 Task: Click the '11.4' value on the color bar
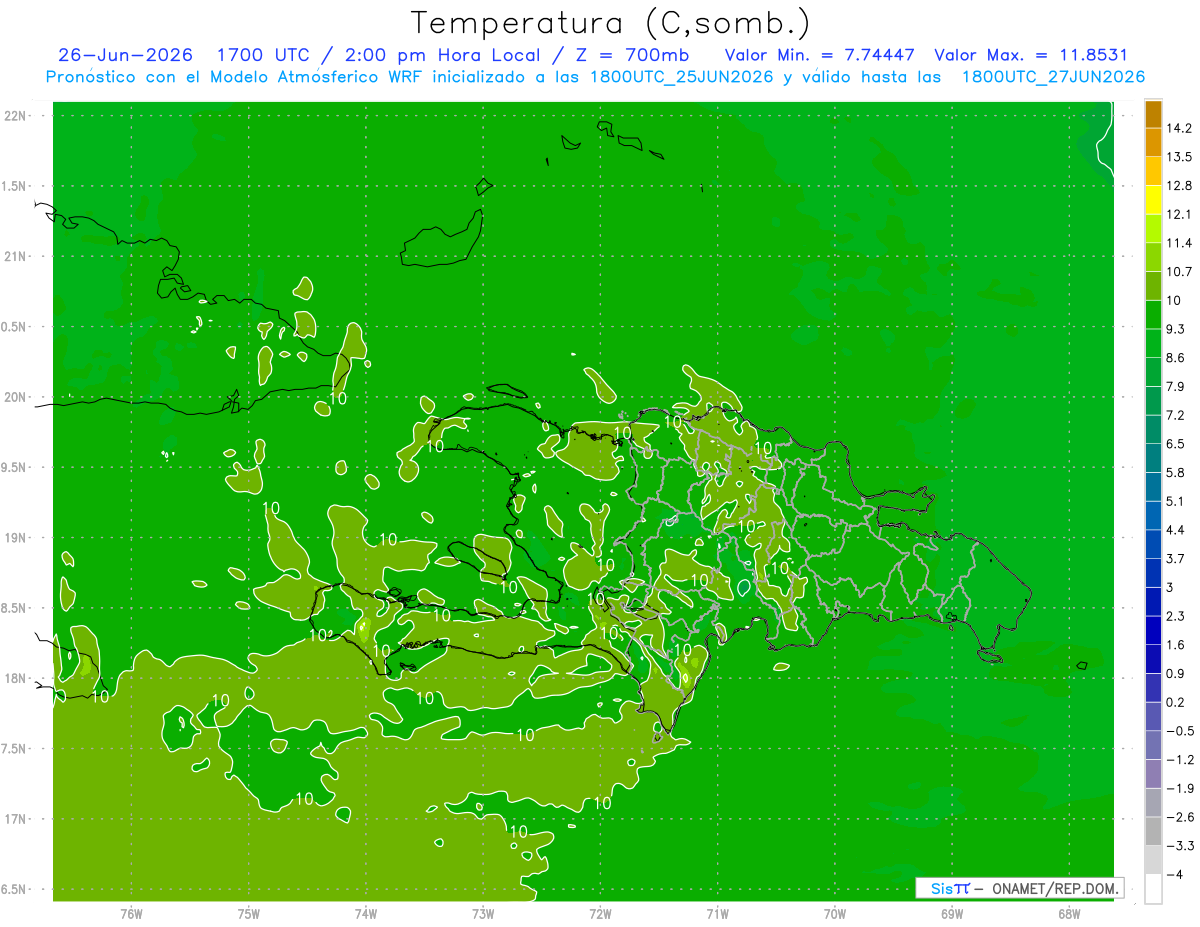(x=1179, y=243)
